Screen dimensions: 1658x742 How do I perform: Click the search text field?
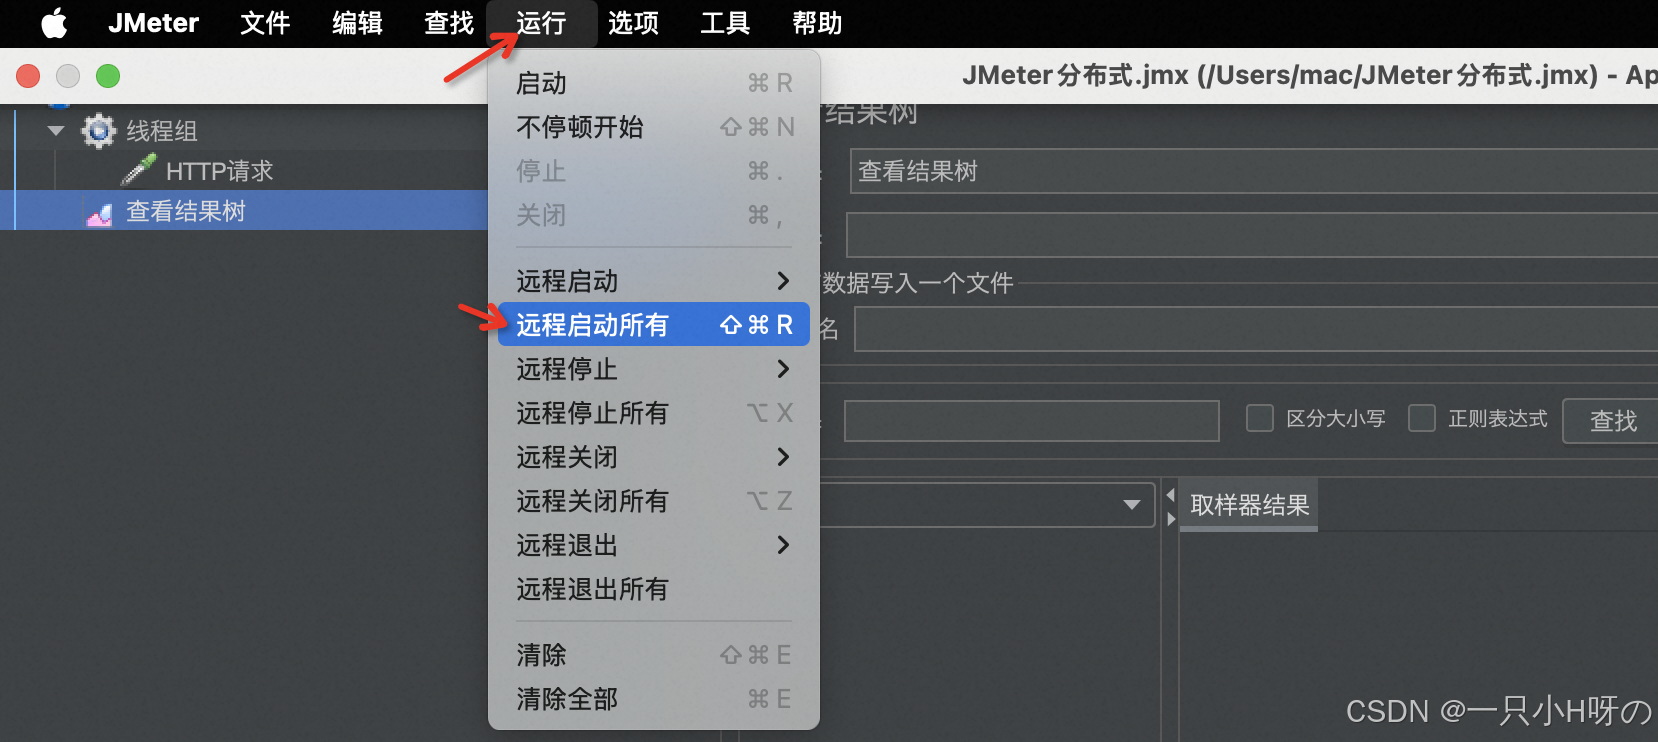click(1032, 421)
